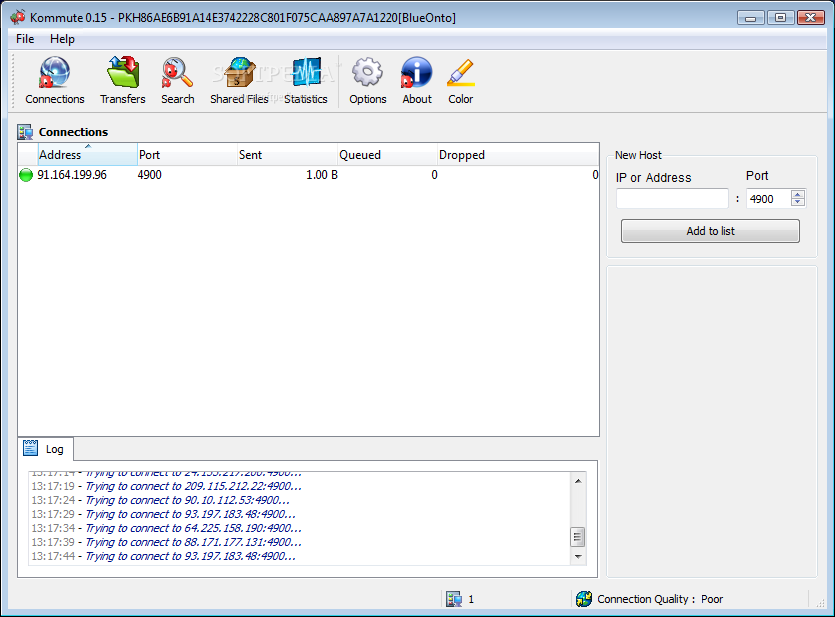The height and width of the screenshot is (617, 835).
Task: Increase Port value with up arrow
Action: tap(798, 194)
